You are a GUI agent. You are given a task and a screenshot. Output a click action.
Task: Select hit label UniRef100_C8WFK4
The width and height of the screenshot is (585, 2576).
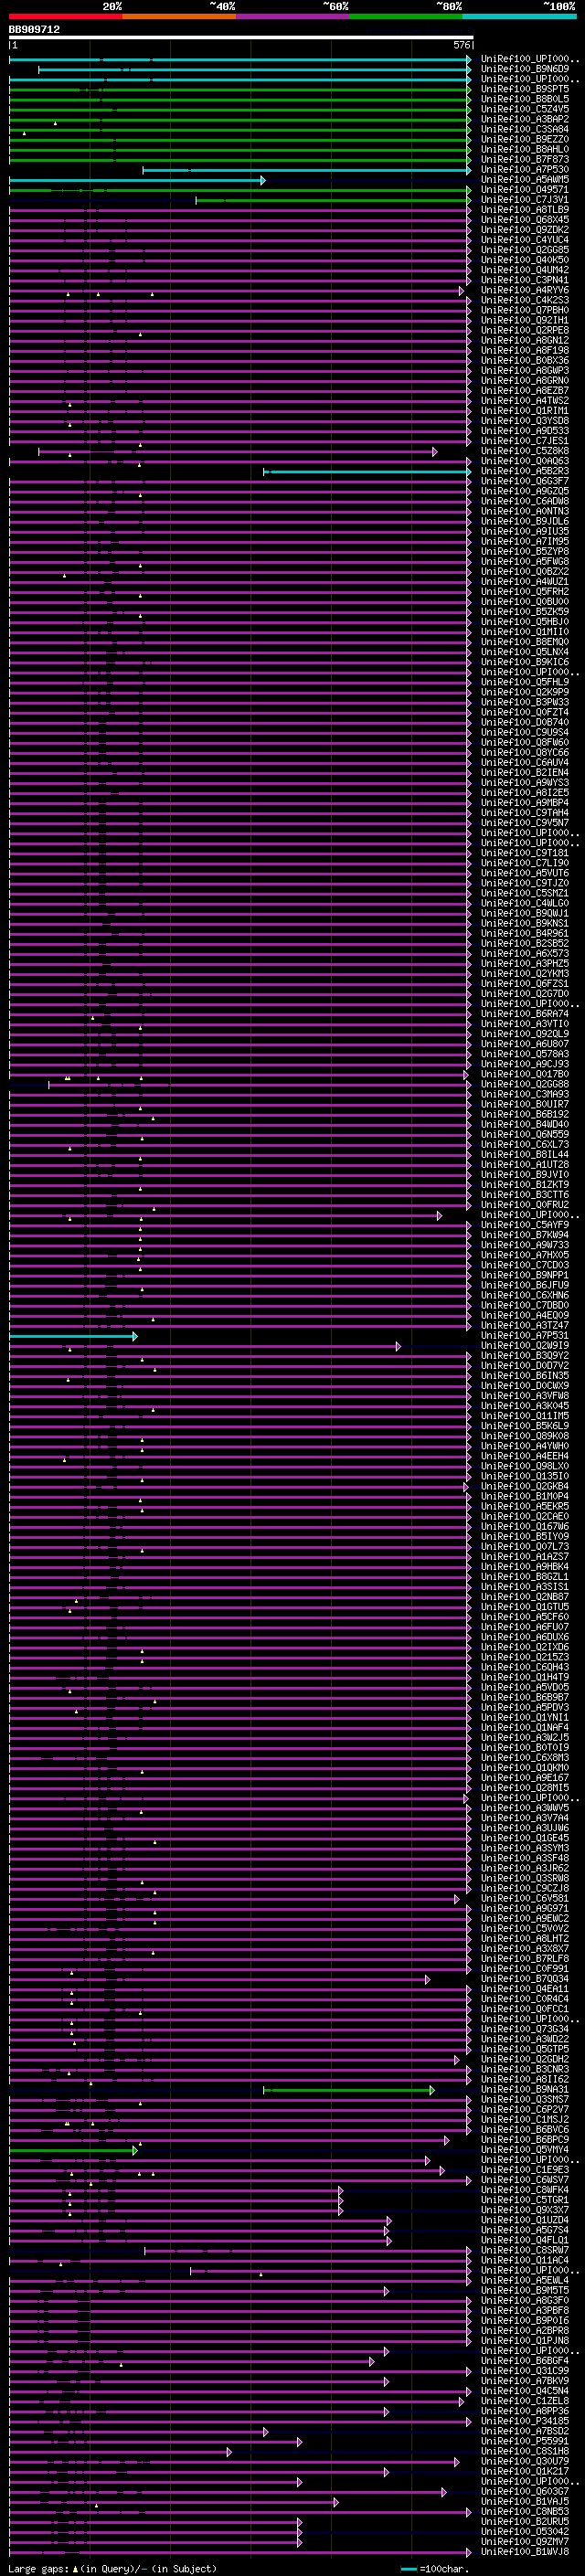(525, 2190)
